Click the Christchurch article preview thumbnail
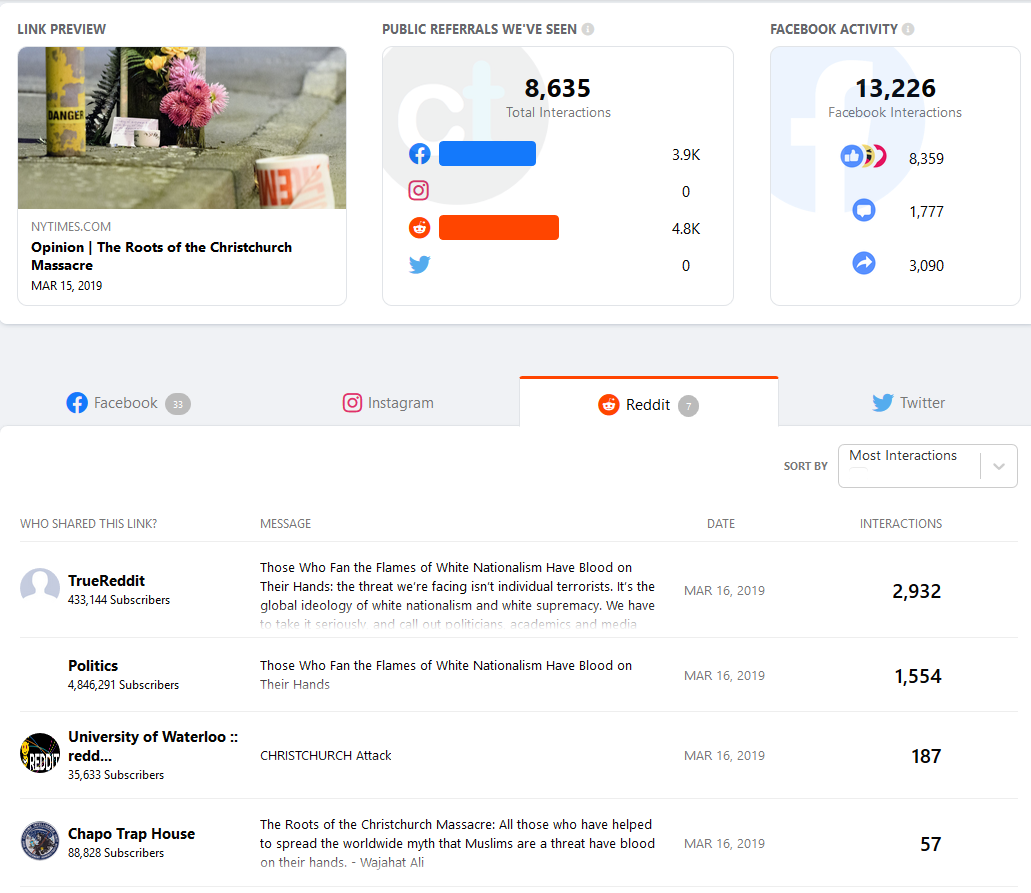 point(182,128)
